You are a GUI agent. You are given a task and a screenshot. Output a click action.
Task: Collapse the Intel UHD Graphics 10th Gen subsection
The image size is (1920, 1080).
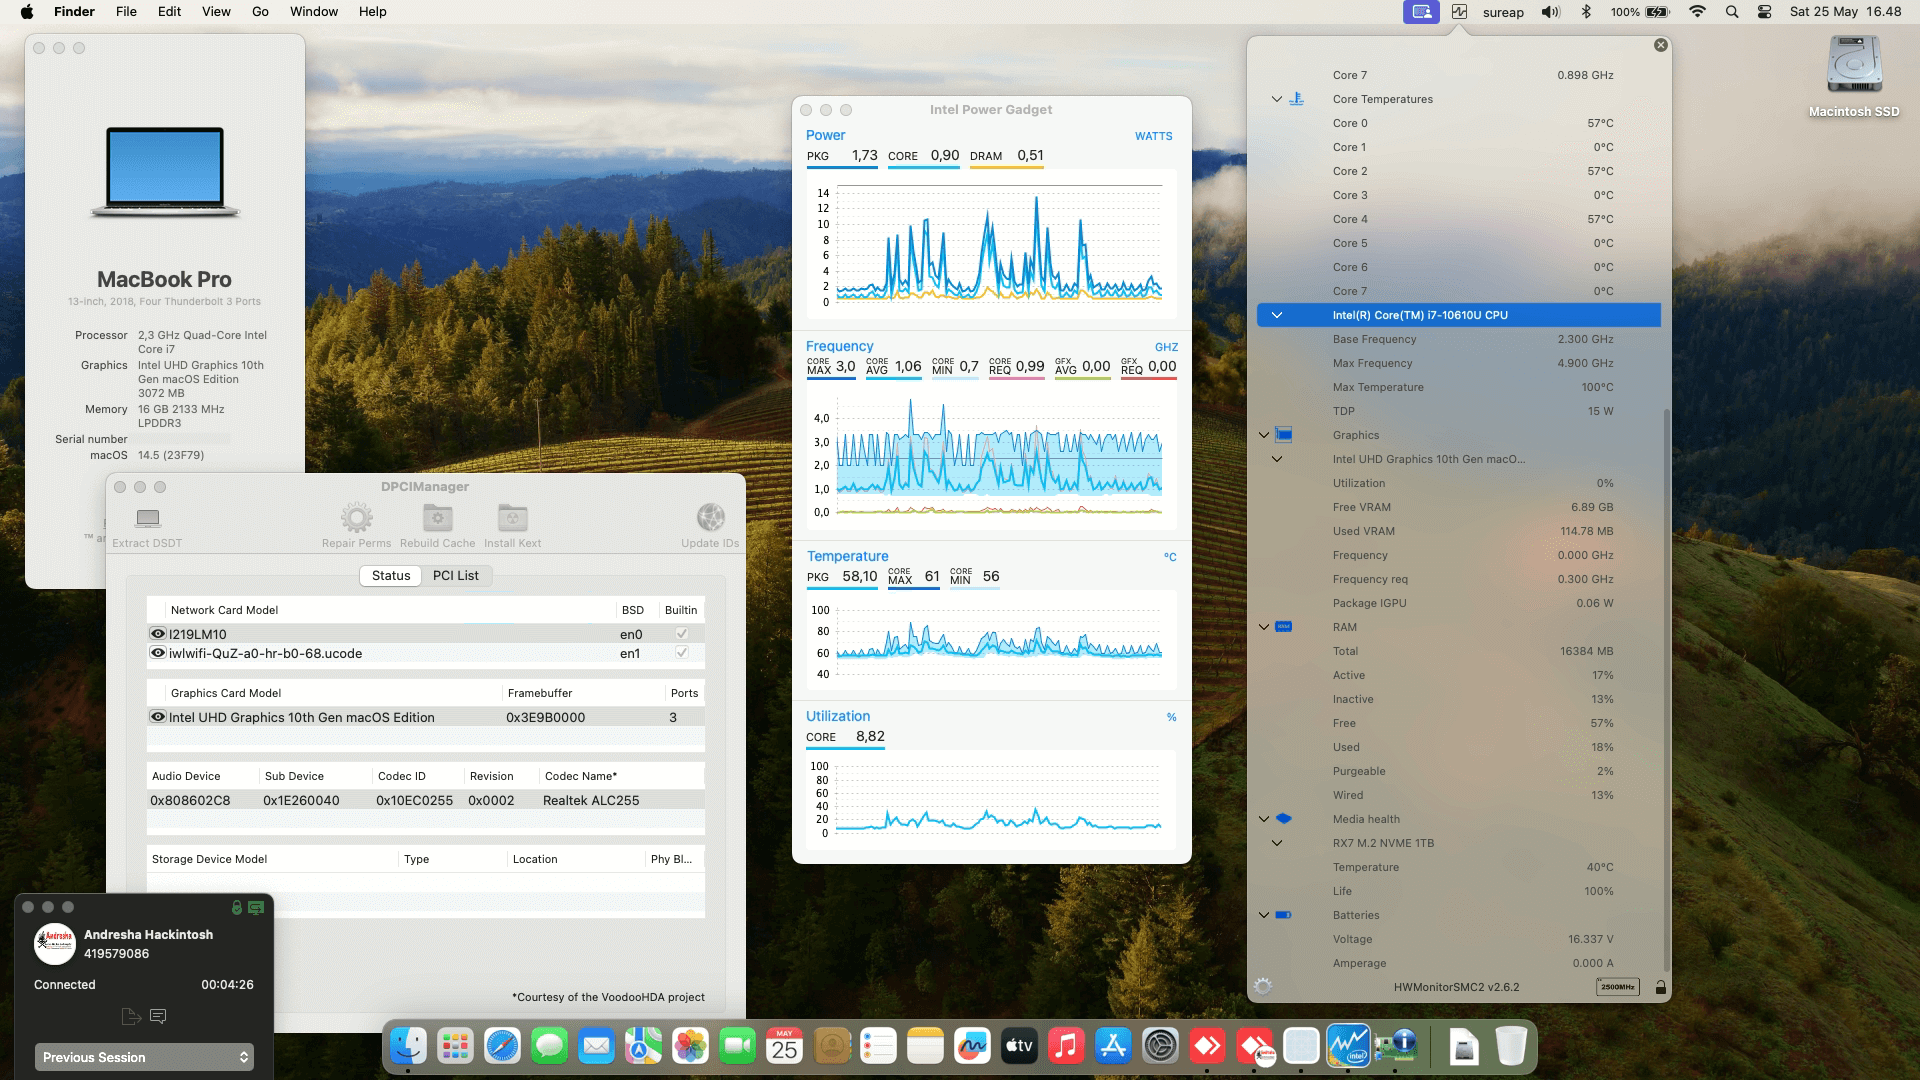1276,459
